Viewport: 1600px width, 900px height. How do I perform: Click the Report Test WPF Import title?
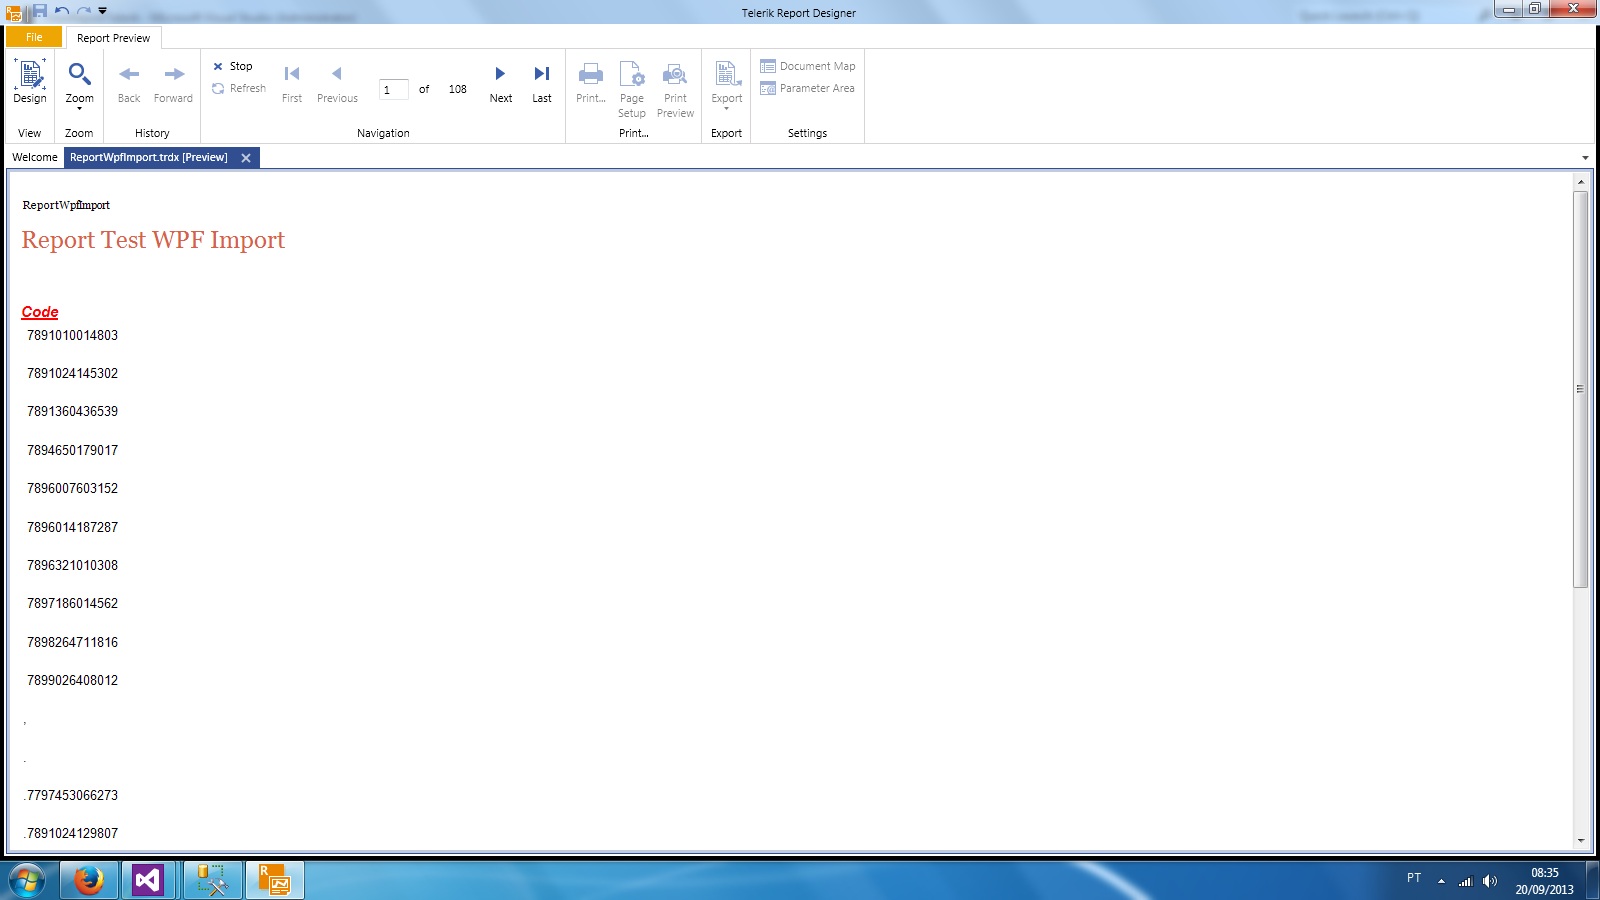point(153,240)
